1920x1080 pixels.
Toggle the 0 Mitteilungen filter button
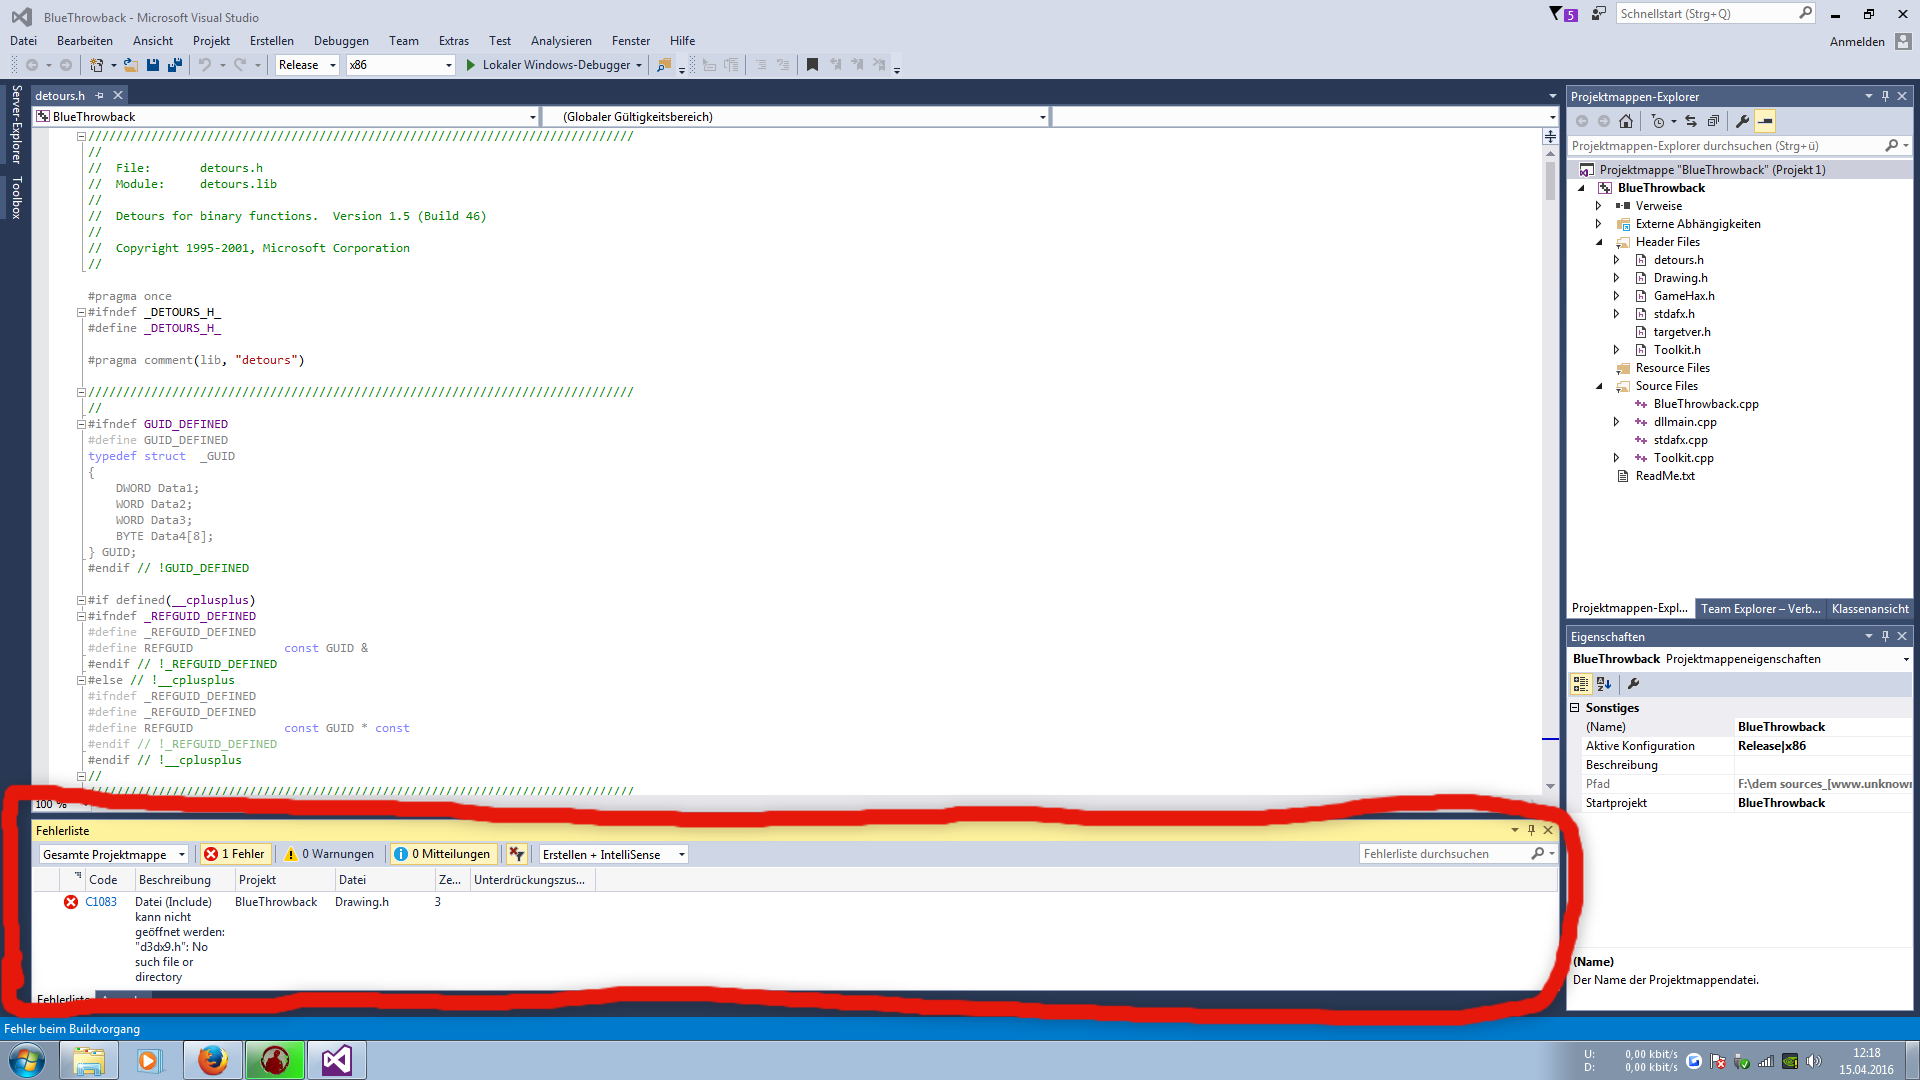tap(443, 854)
